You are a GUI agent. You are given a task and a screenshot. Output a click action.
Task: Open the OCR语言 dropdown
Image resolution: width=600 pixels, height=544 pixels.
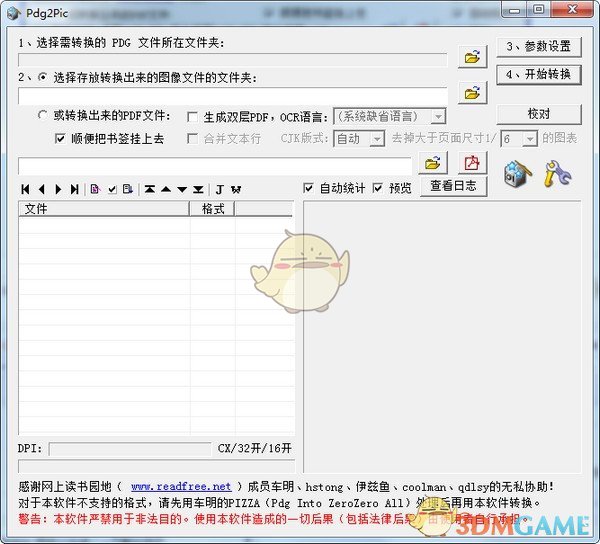[x=438, y=117]
